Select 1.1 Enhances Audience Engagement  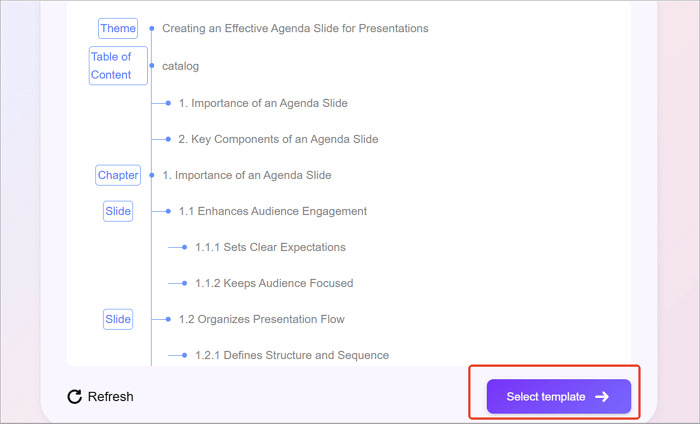point(272,211)
